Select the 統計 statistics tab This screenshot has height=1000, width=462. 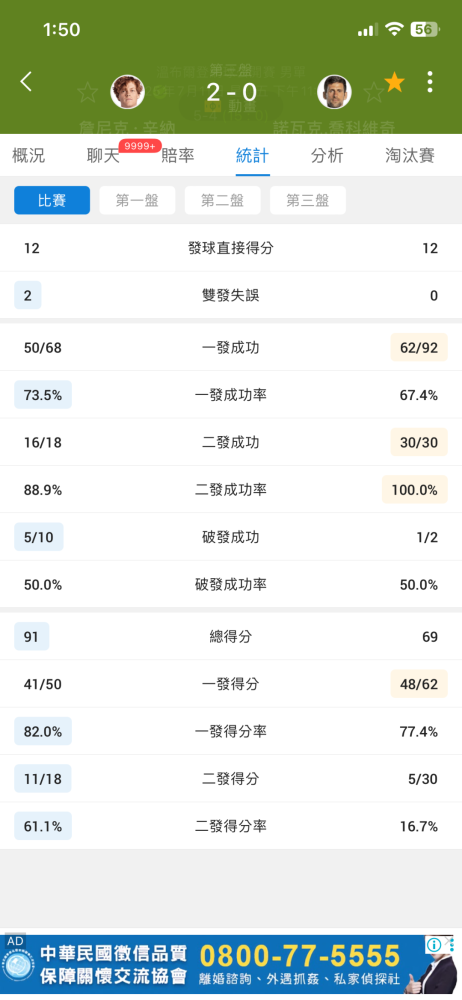pyautogui.click(x=252, y=155)
